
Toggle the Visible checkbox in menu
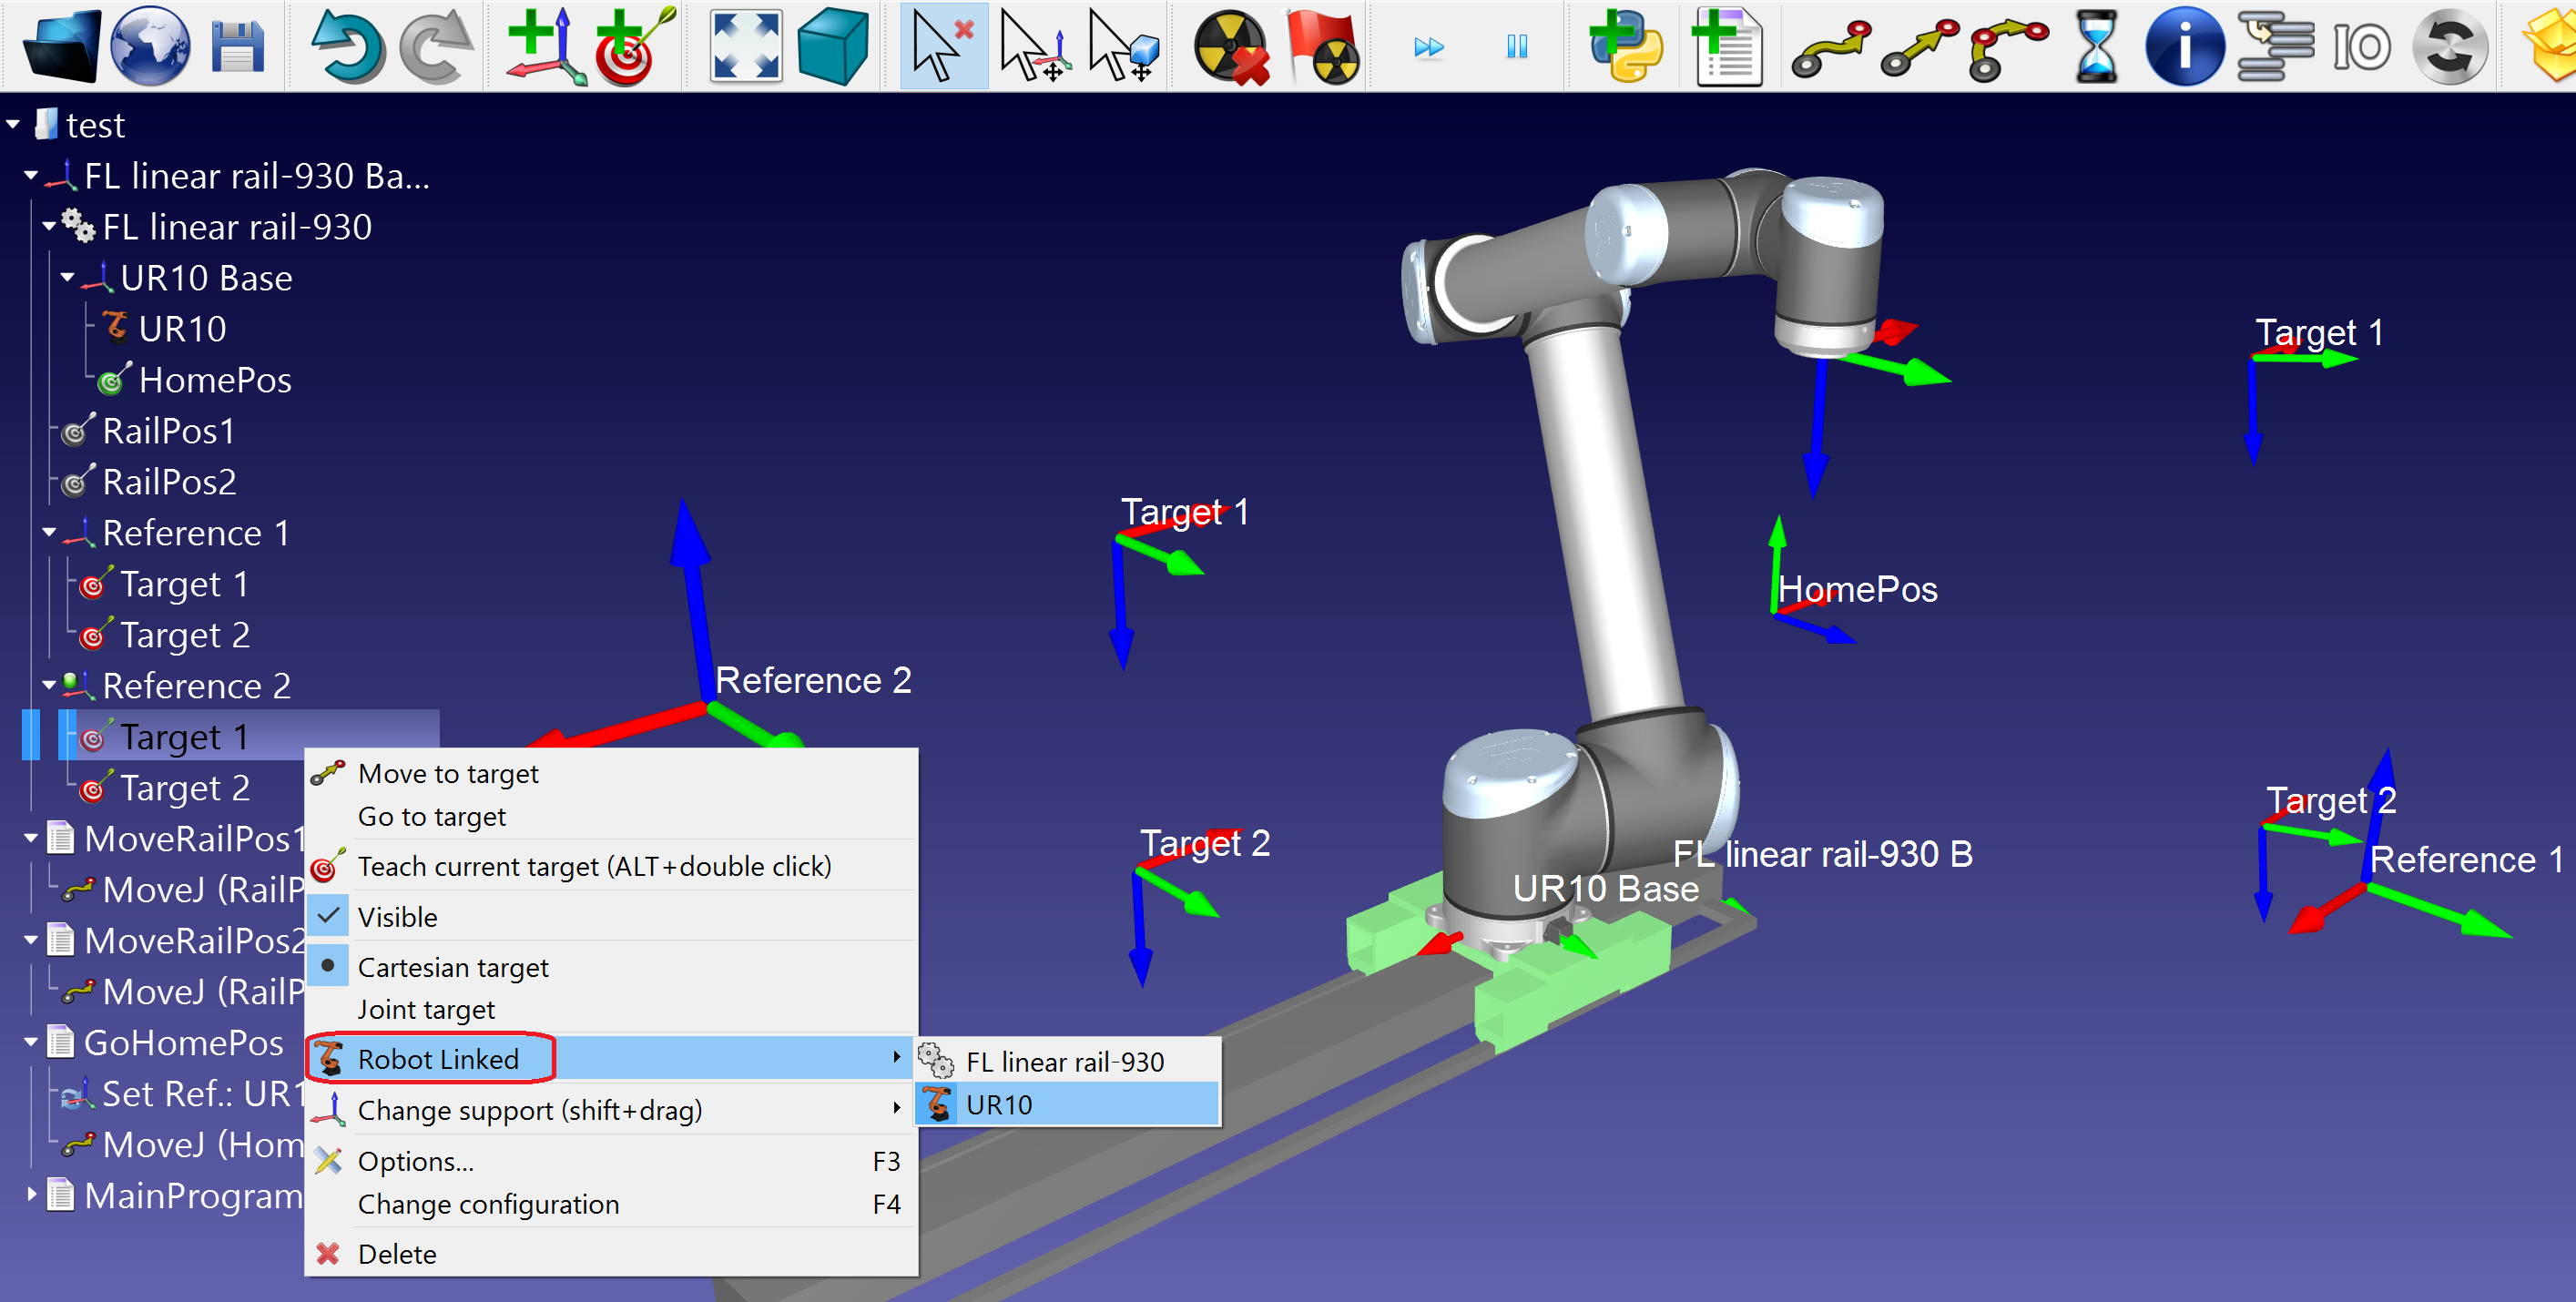(x=397, y=916)
